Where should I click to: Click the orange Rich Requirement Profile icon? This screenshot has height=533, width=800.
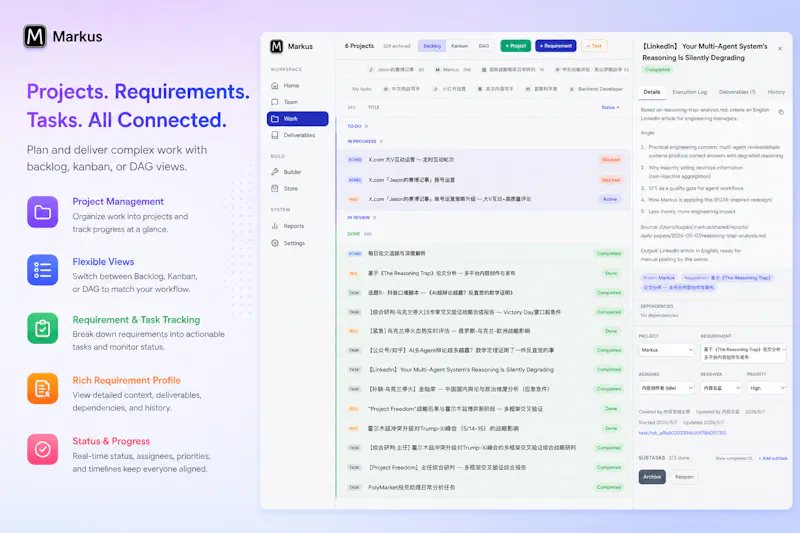(42, 389)
